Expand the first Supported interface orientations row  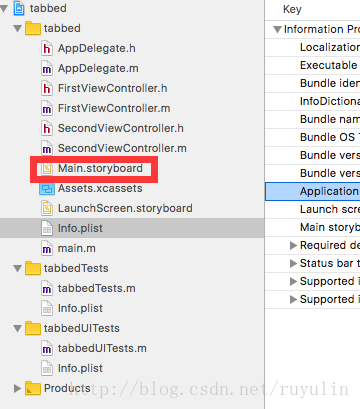tap(293, 282)
